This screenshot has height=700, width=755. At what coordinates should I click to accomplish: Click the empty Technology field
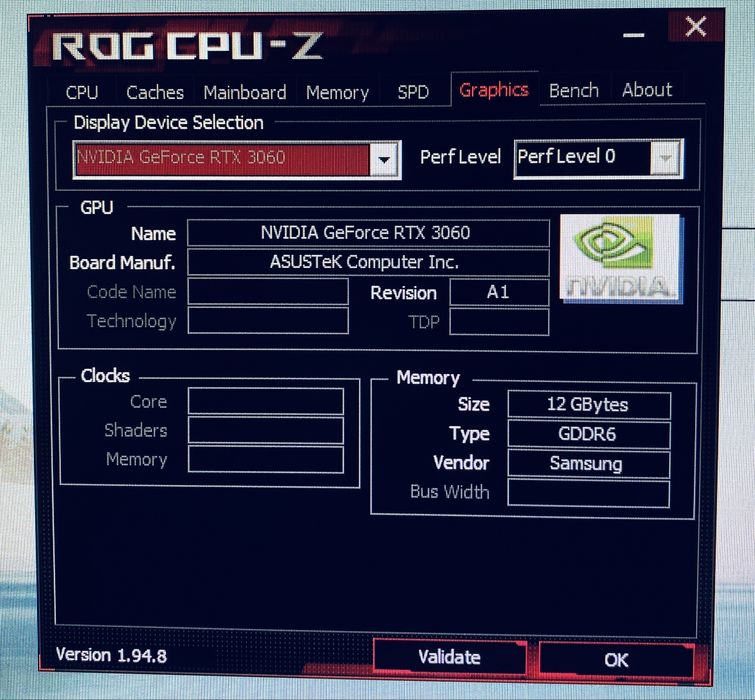268,321
